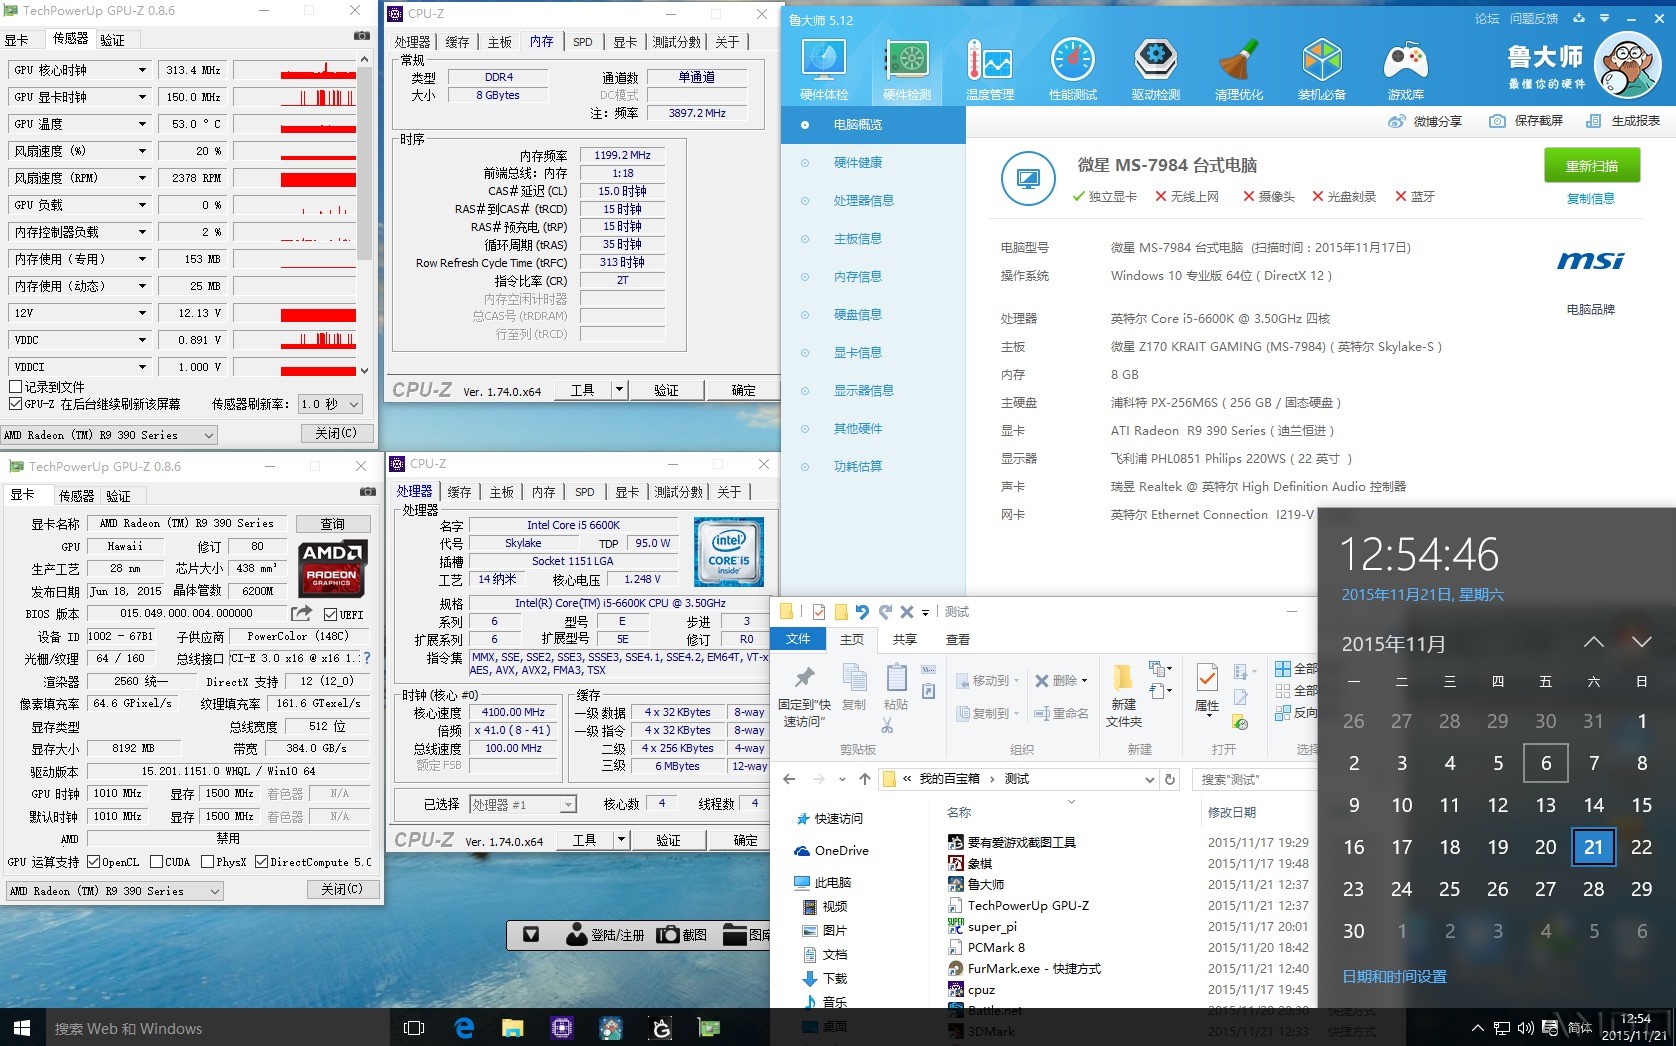The height and width of the screenshot is (1046, 1676).
Task: Click camera screenshot icon in lower GPU-Z card window
Action: tap(367, 491)
